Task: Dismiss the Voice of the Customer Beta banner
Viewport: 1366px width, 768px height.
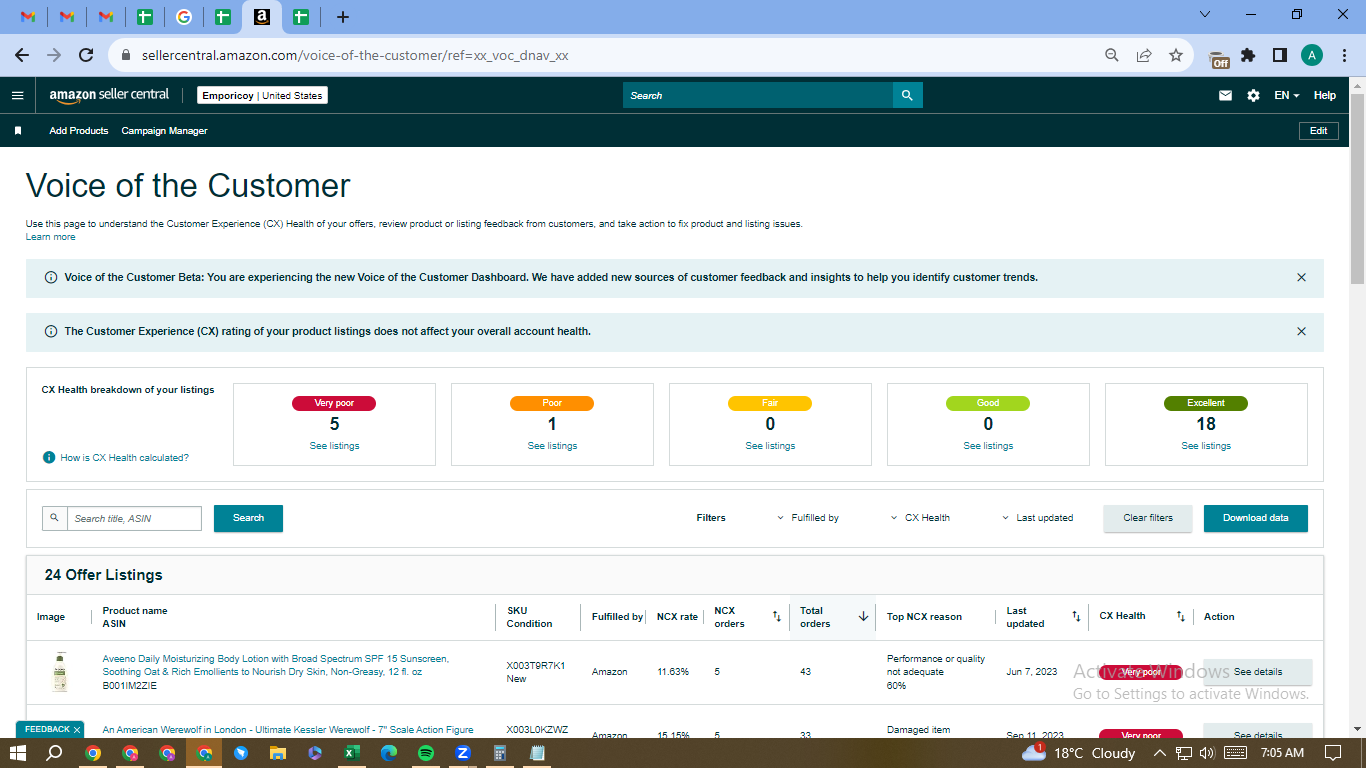Action: pos(1301,277)
